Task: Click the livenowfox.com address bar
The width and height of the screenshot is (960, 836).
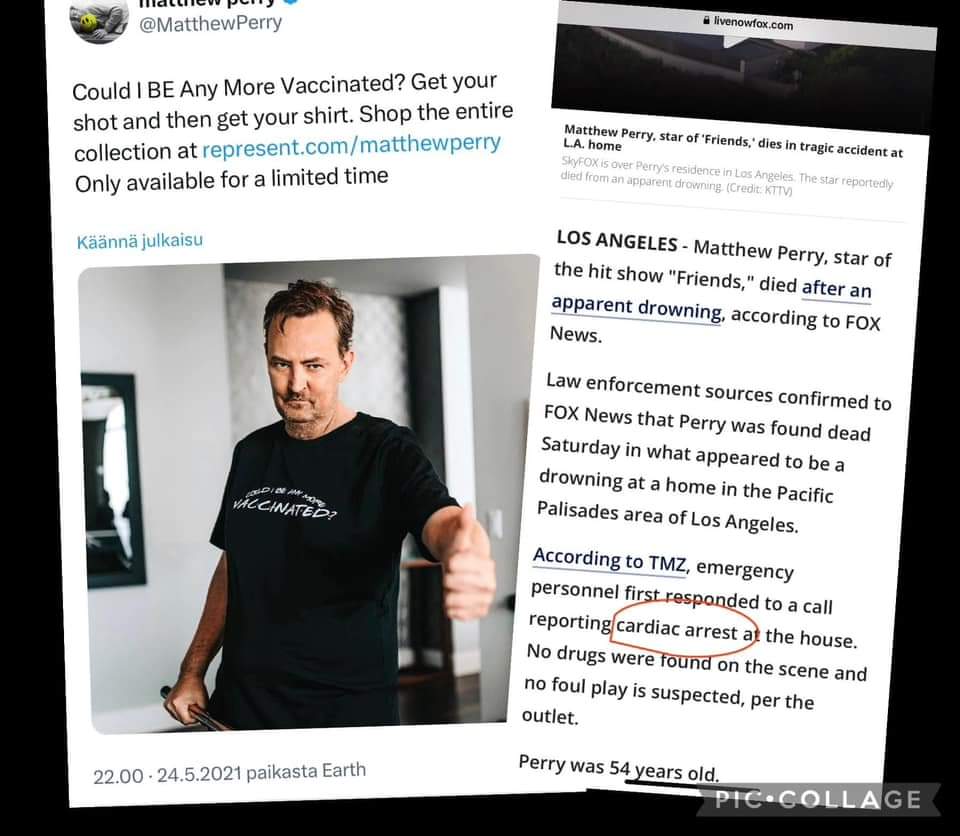Action: [751, 20]
